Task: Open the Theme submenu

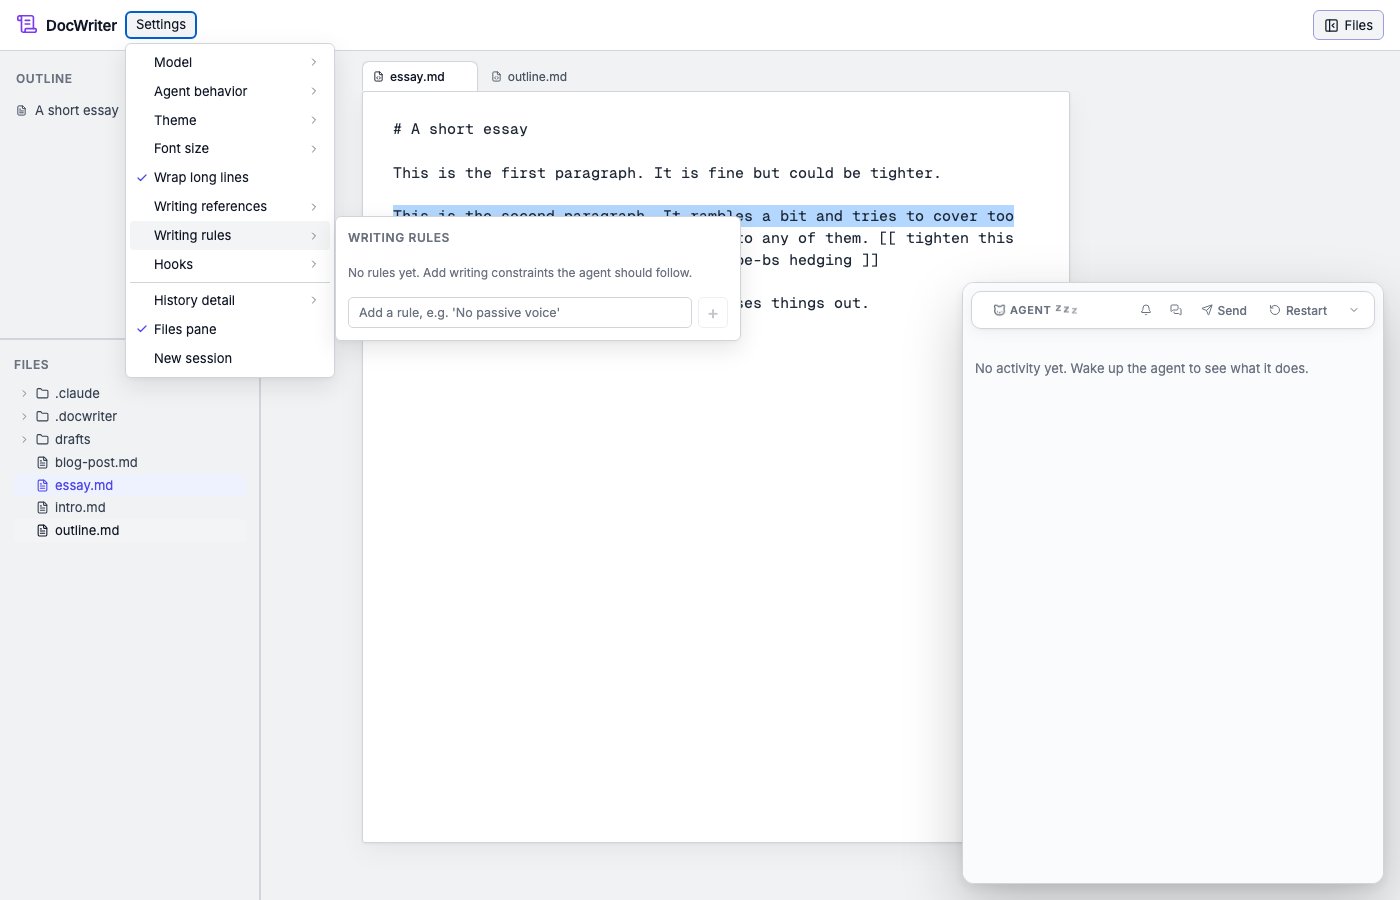Action: tap(230, 120)
